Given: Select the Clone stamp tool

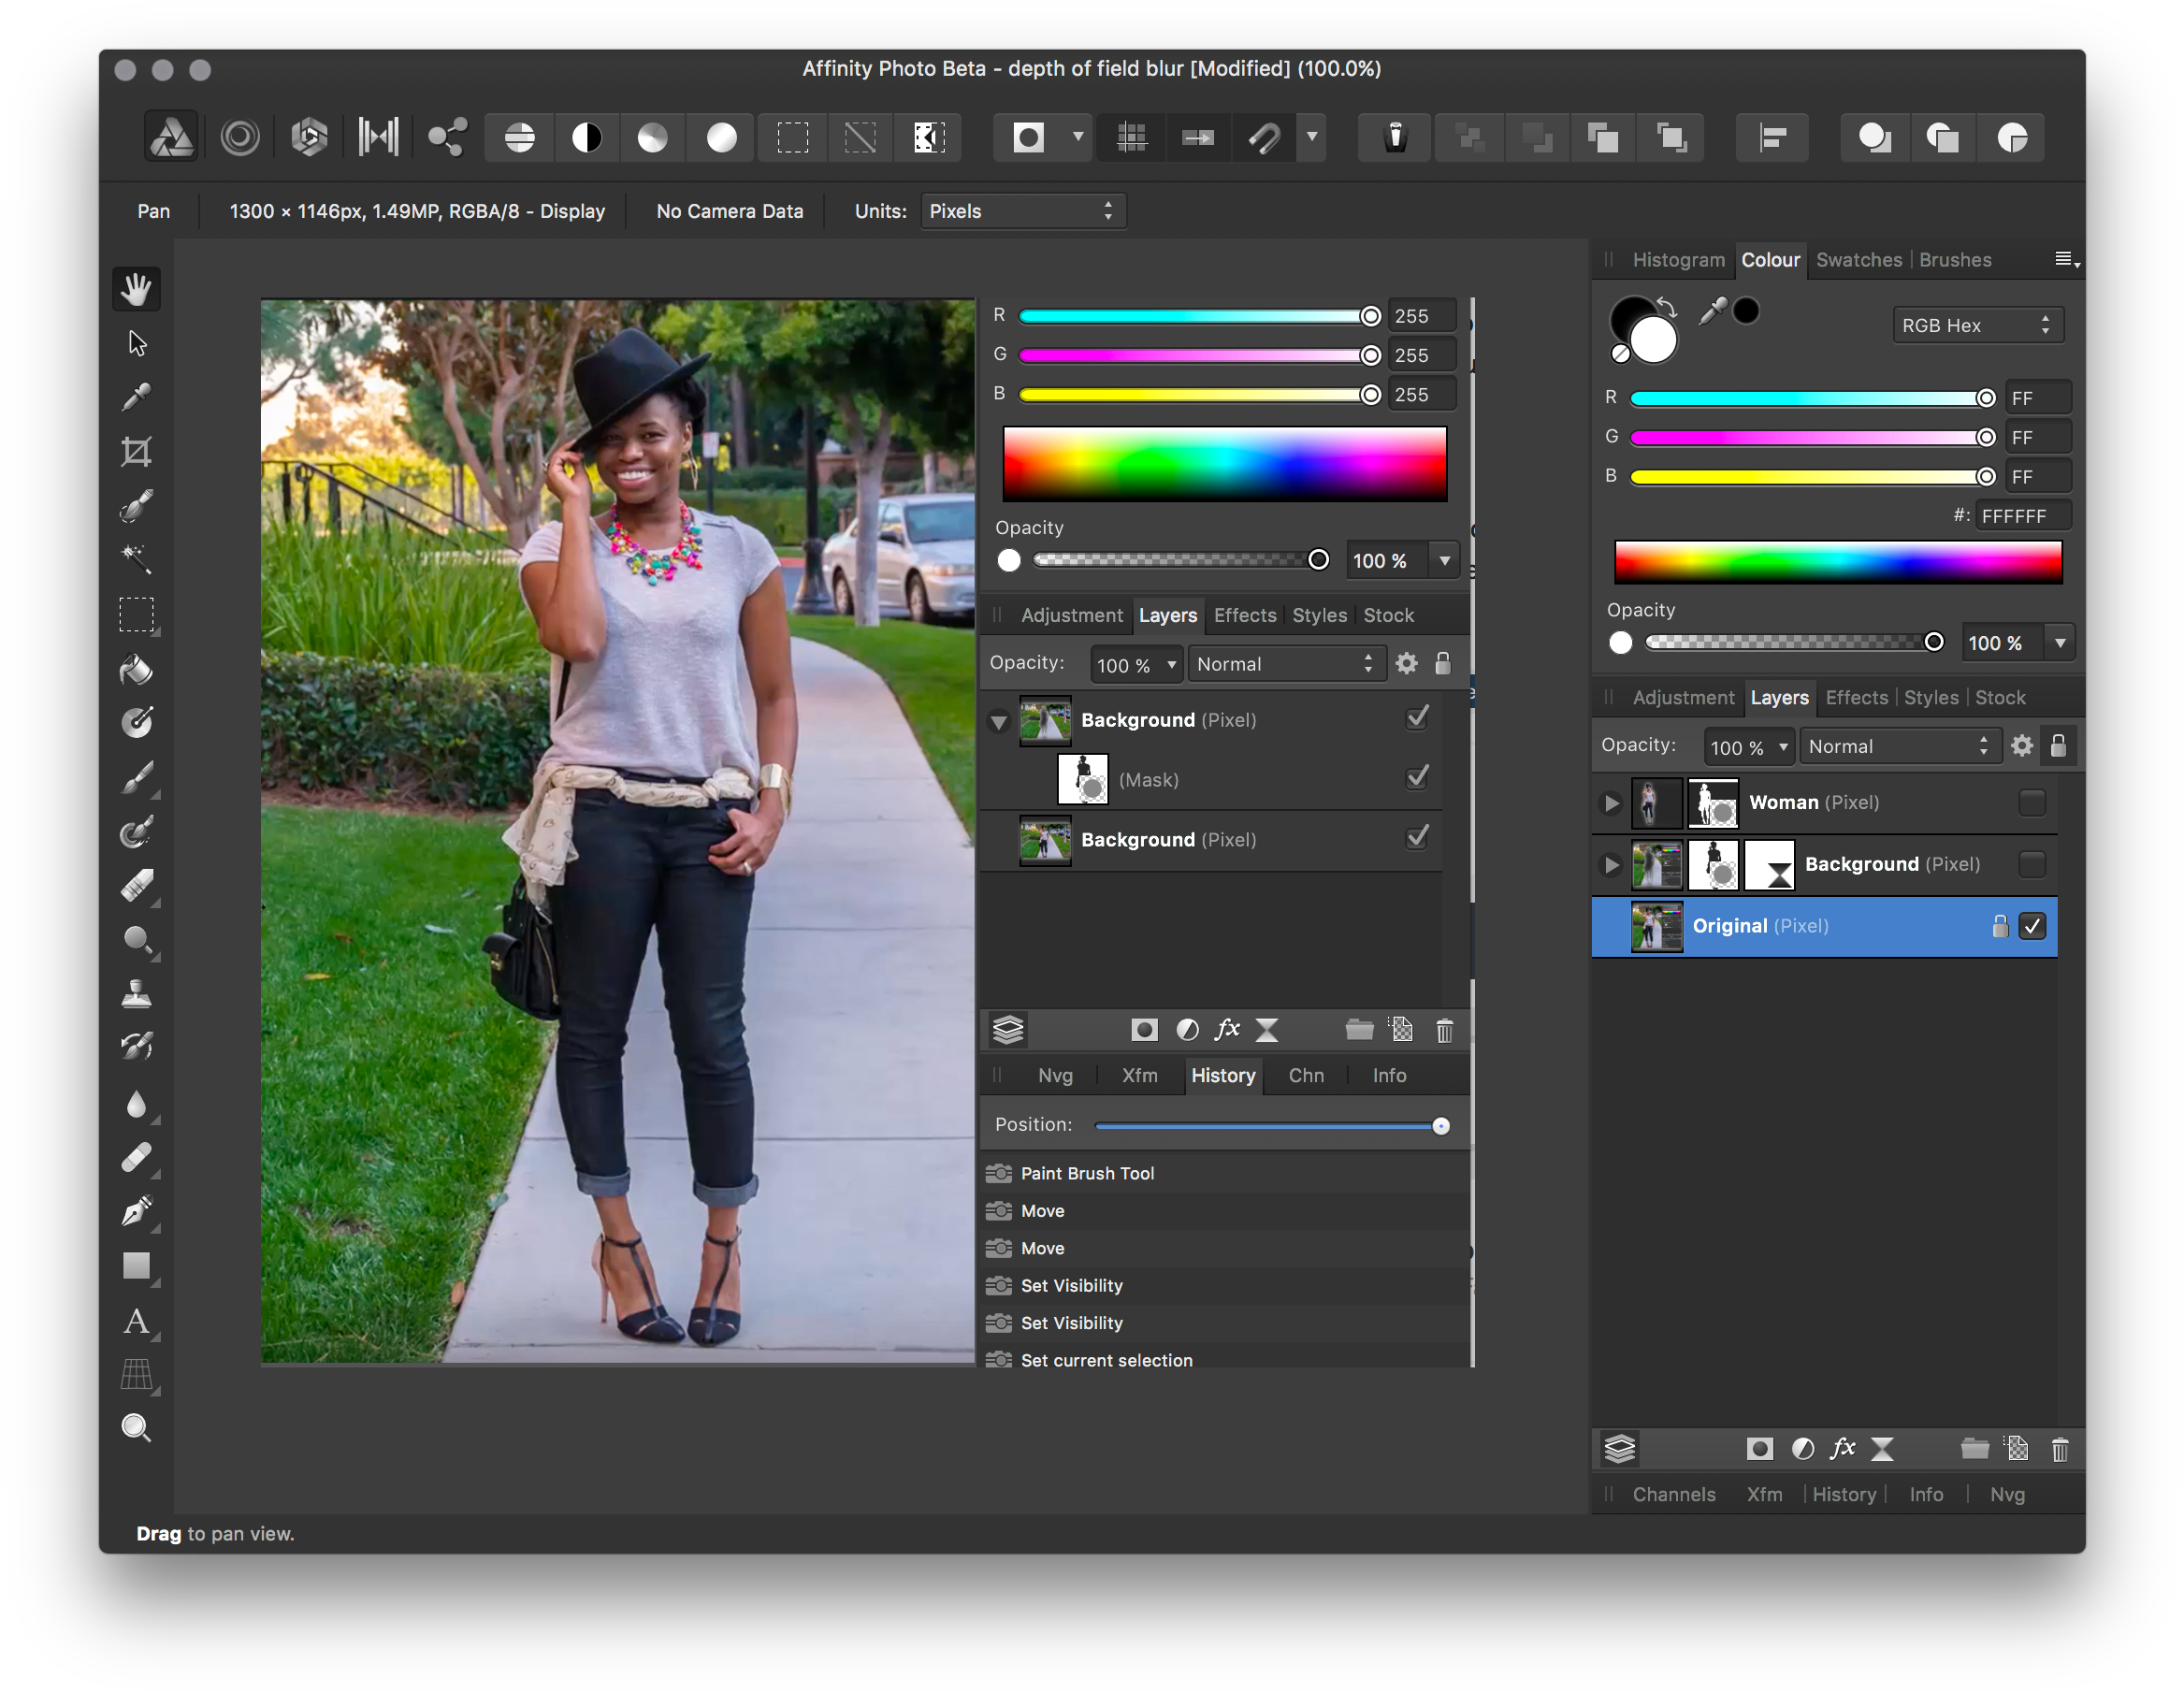Looking at the screenshot, I should (137, 993).
